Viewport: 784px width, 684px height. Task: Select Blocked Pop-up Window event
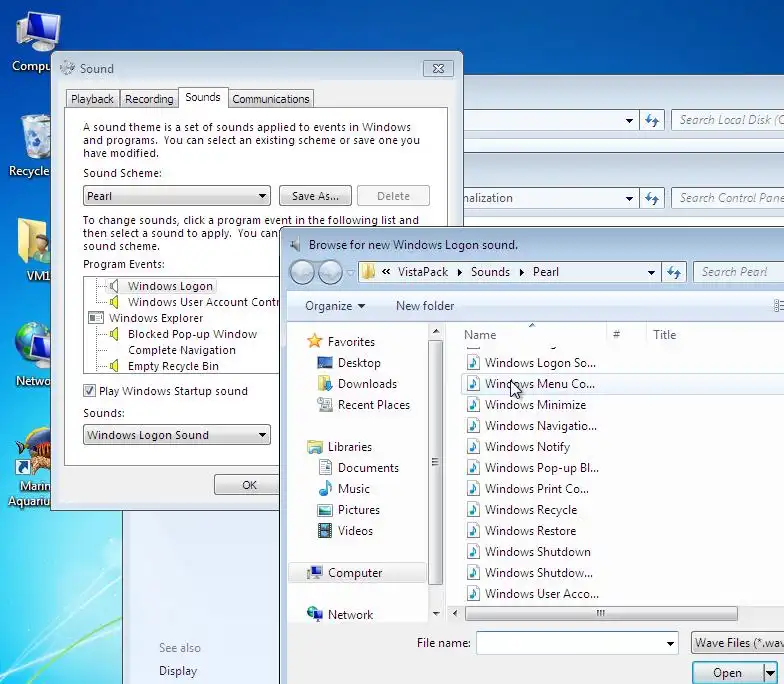[x=192, y=334]
